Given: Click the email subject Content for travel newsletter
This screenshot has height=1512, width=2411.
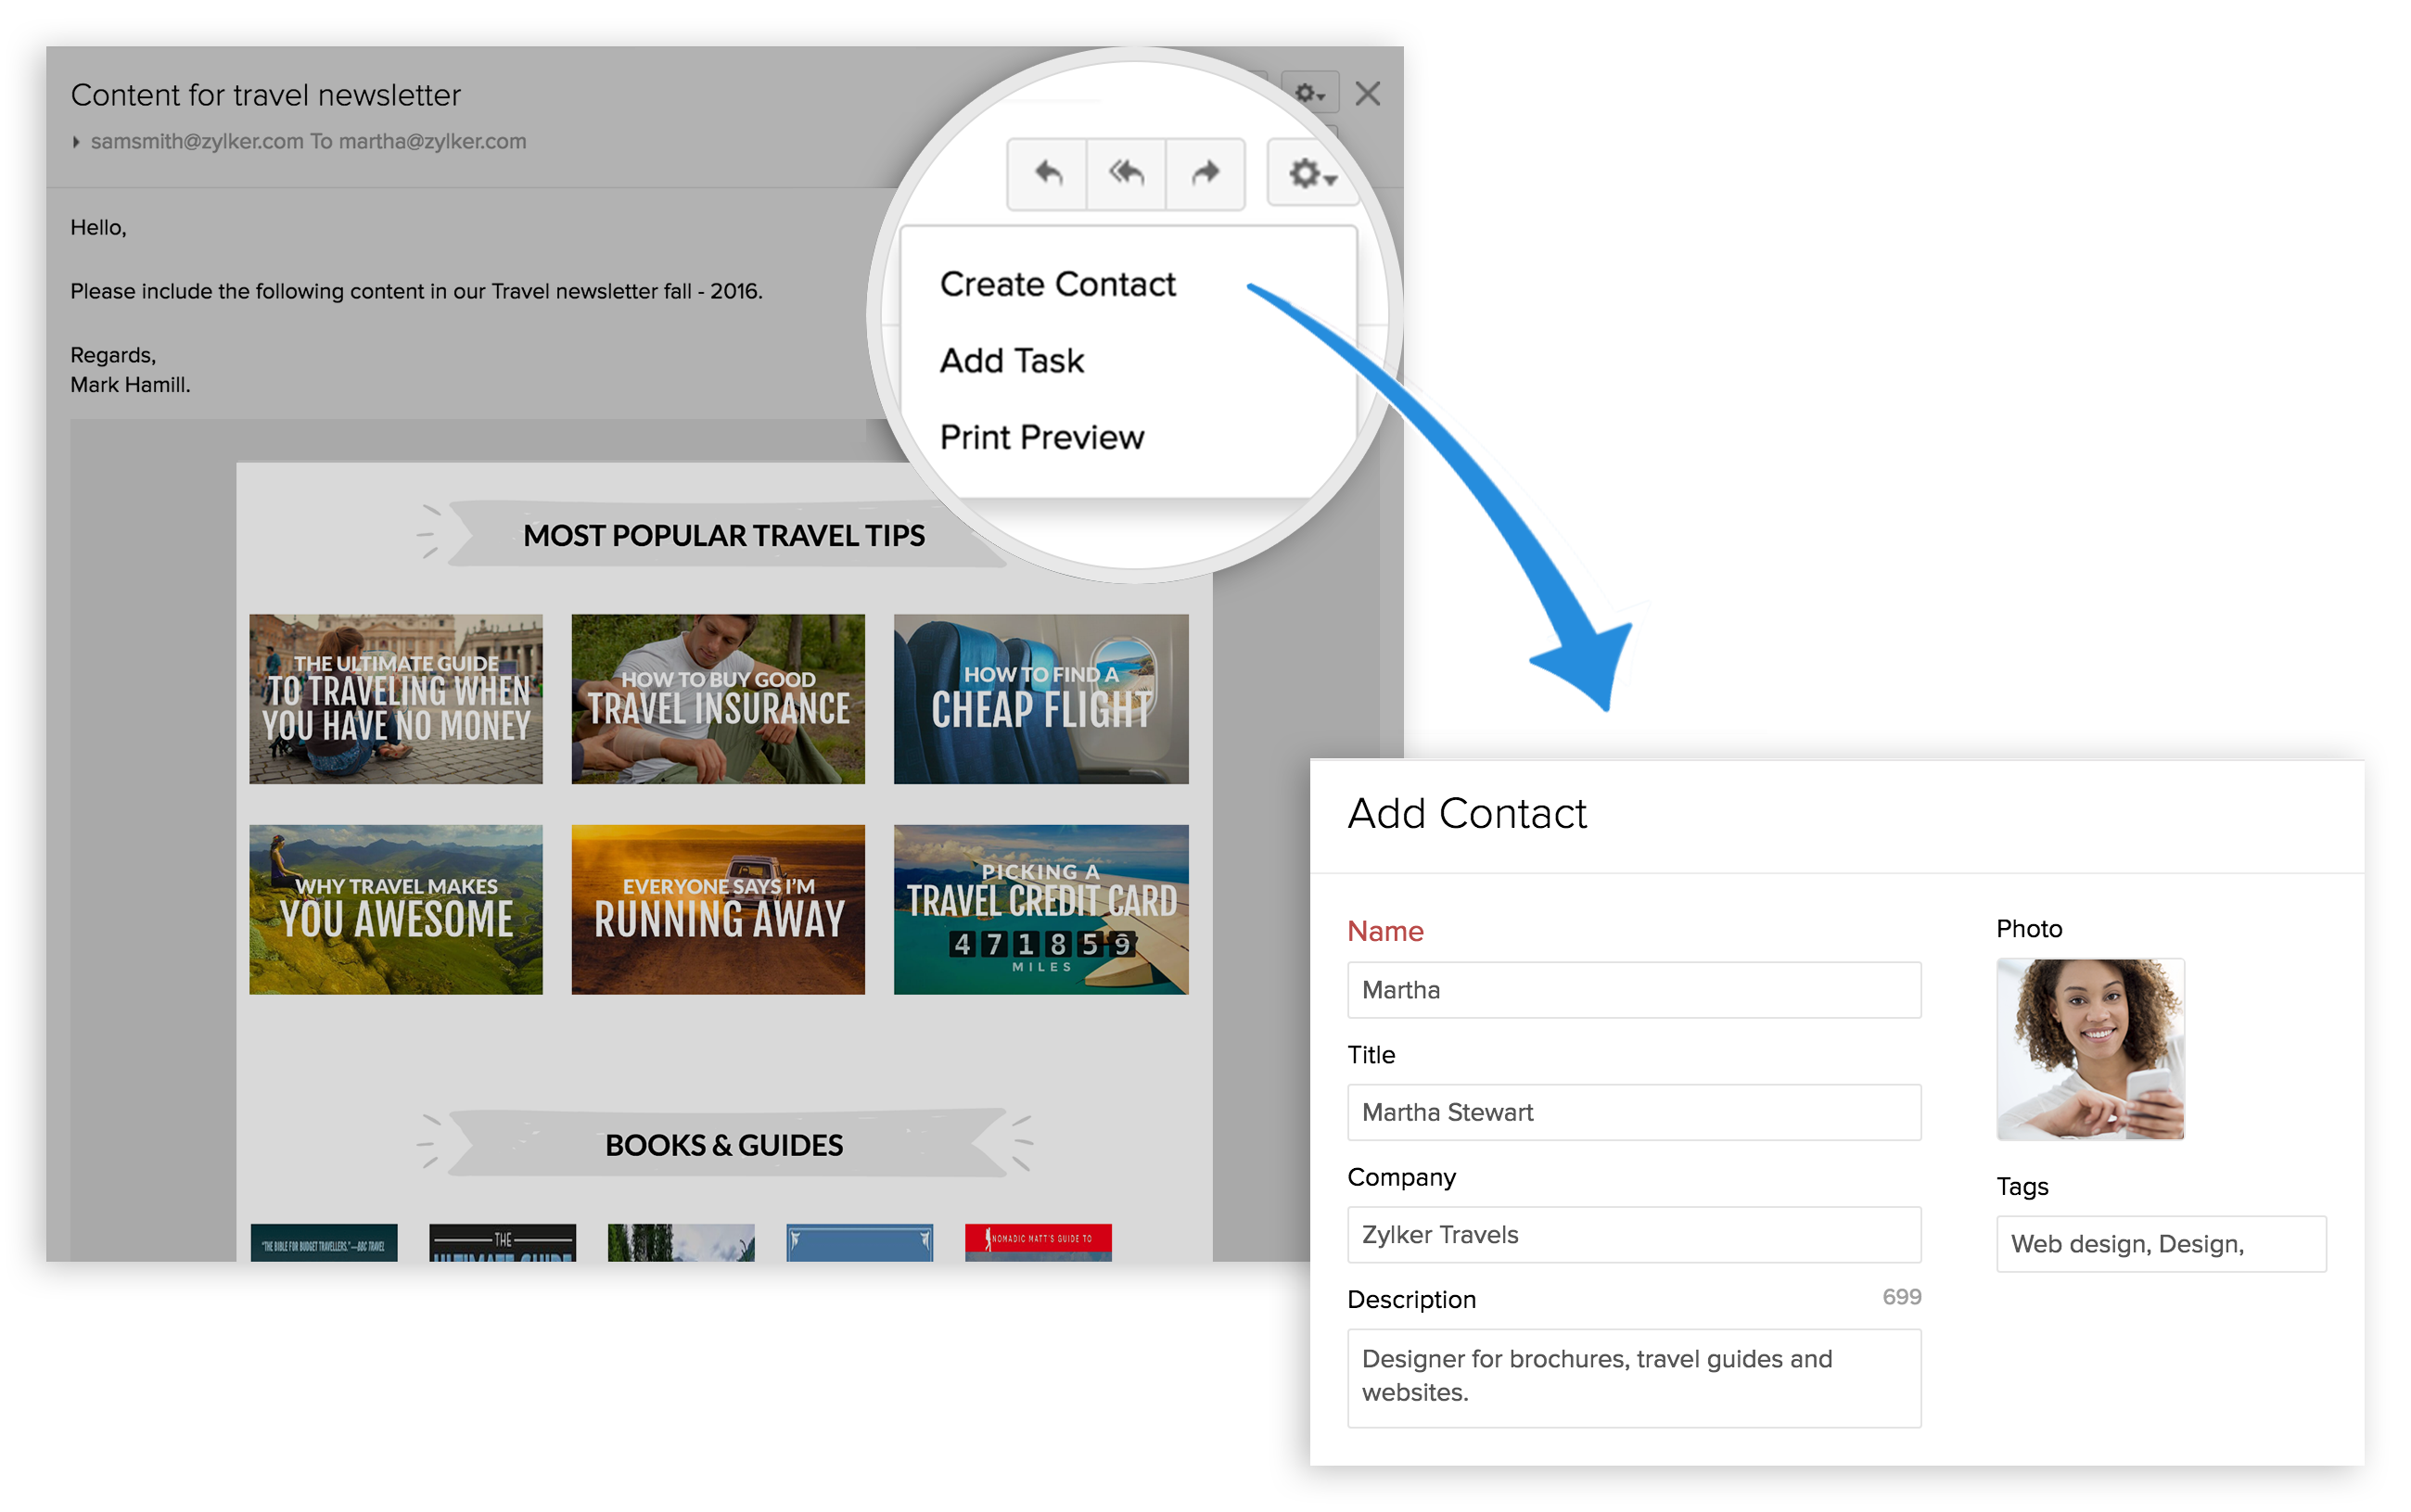Looking at the screenshot, I should point(265,95).
